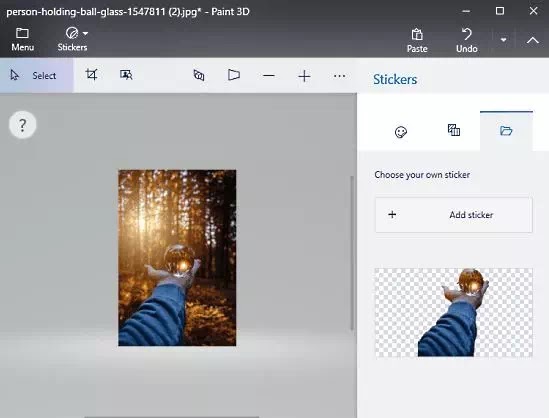Choose the Crop tool

(91, 75)
